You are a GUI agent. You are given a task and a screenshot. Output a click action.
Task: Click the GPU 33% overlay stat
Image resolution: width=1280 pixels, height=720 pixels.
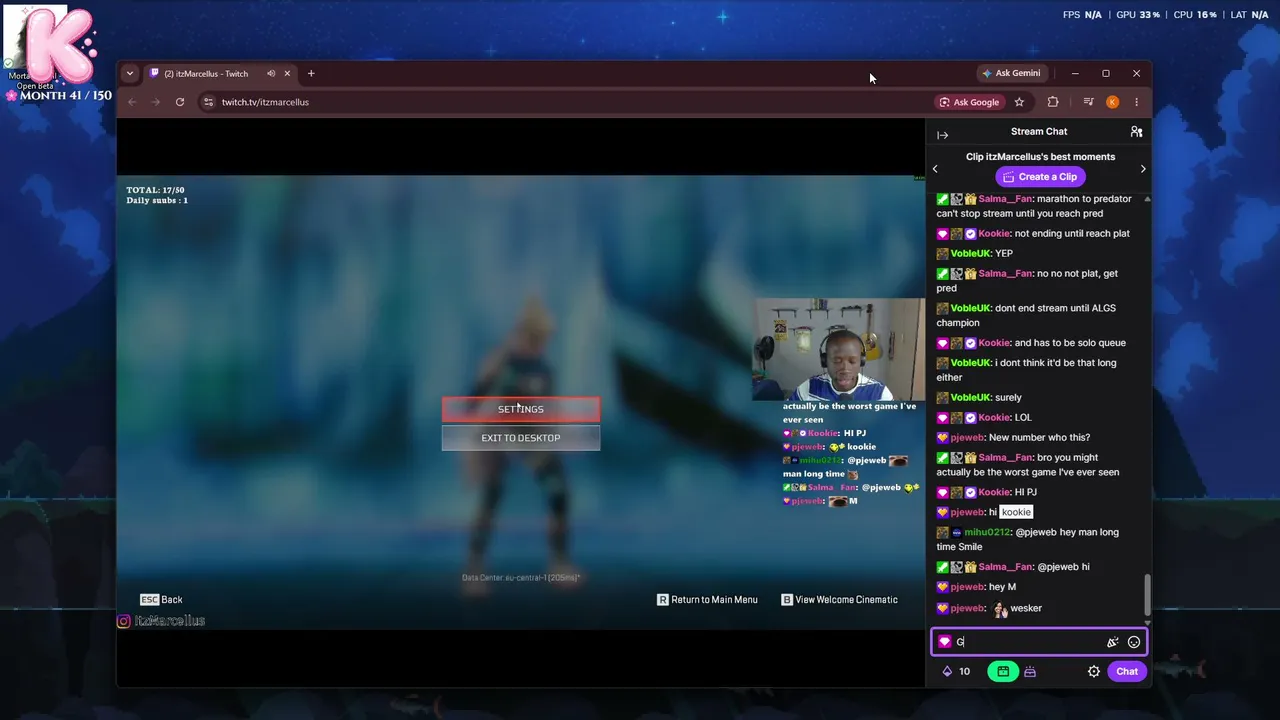click(1138, 15)
